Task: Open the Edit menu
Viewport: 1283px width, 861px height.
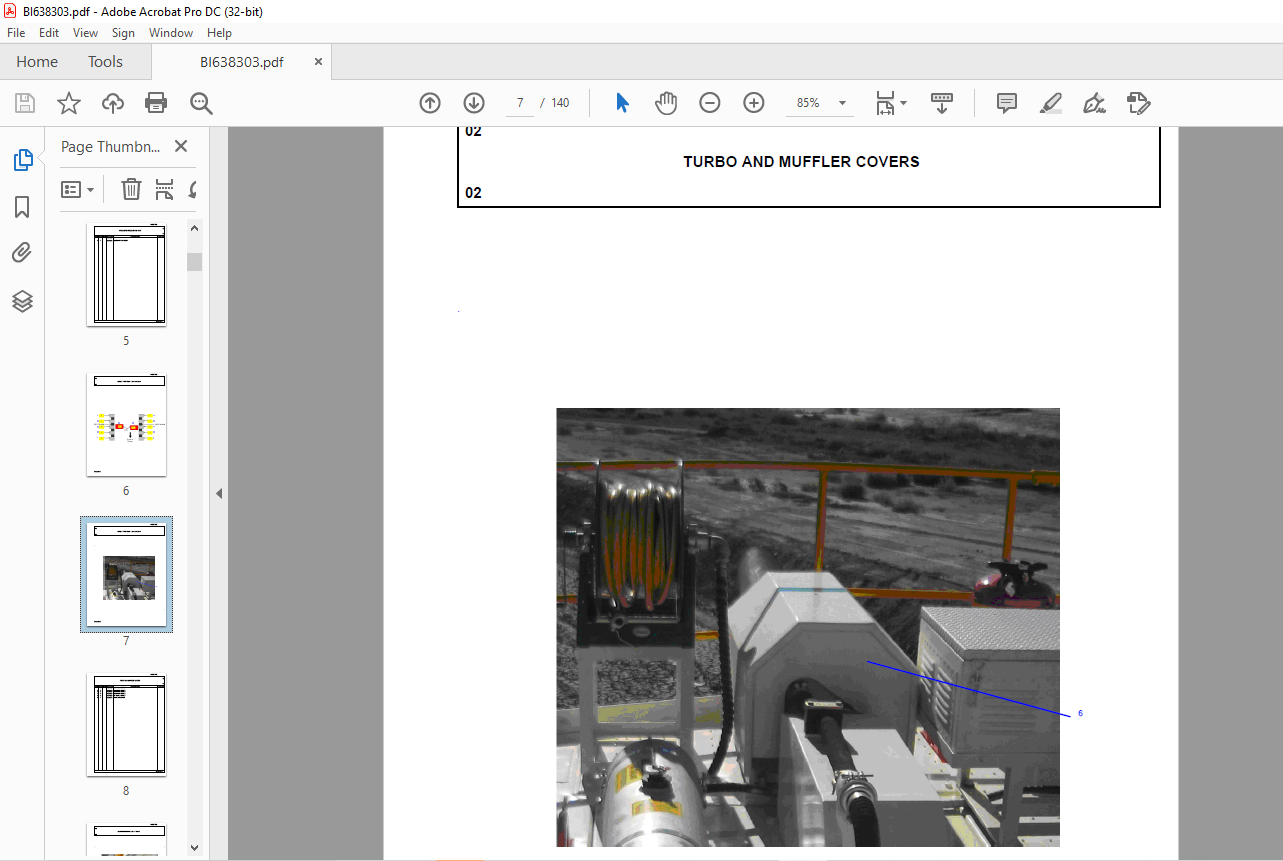Action: (x=49, y=33)
